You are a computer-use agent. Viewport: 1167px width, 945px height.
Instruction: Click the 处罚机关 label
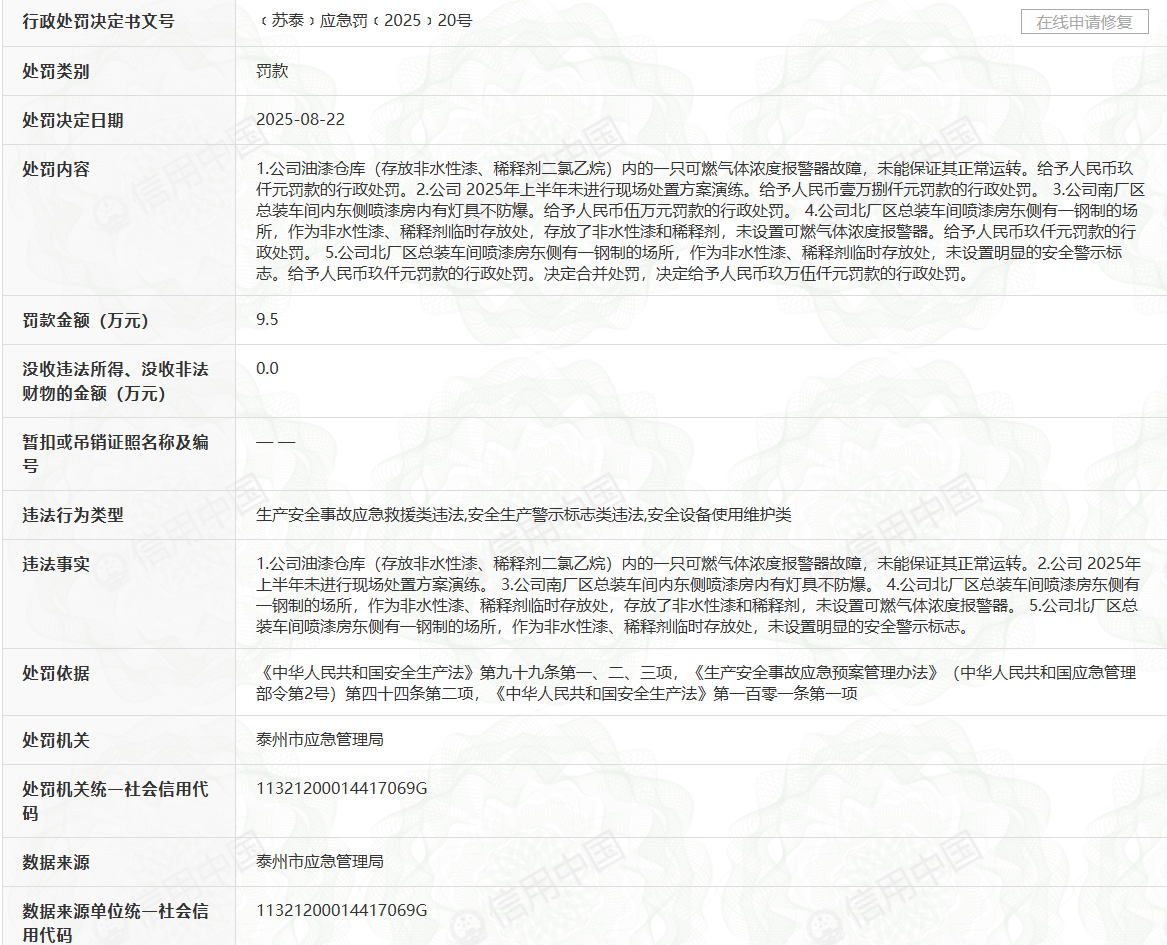click(56, 740)
